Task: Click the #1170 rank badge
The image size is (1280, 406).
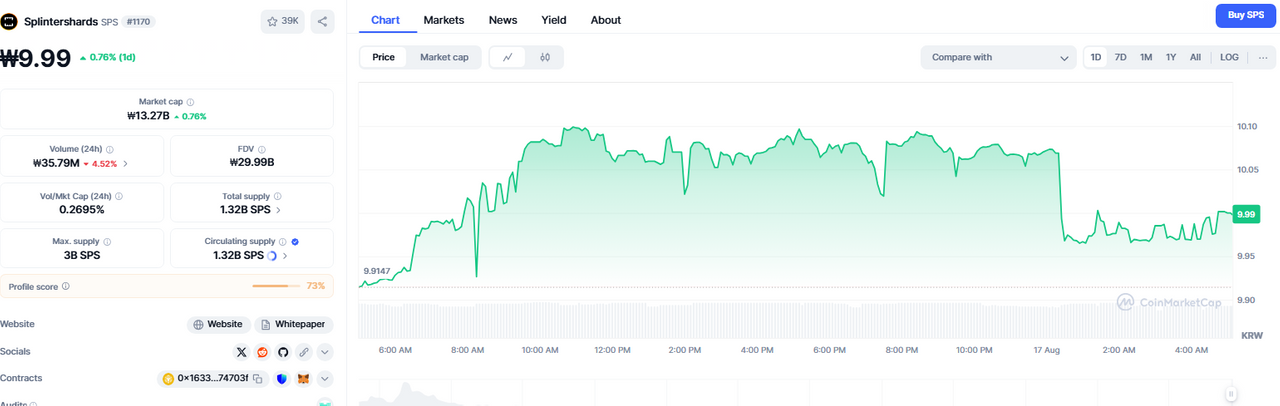Action: pyautogui.click(x=138, y=21)
